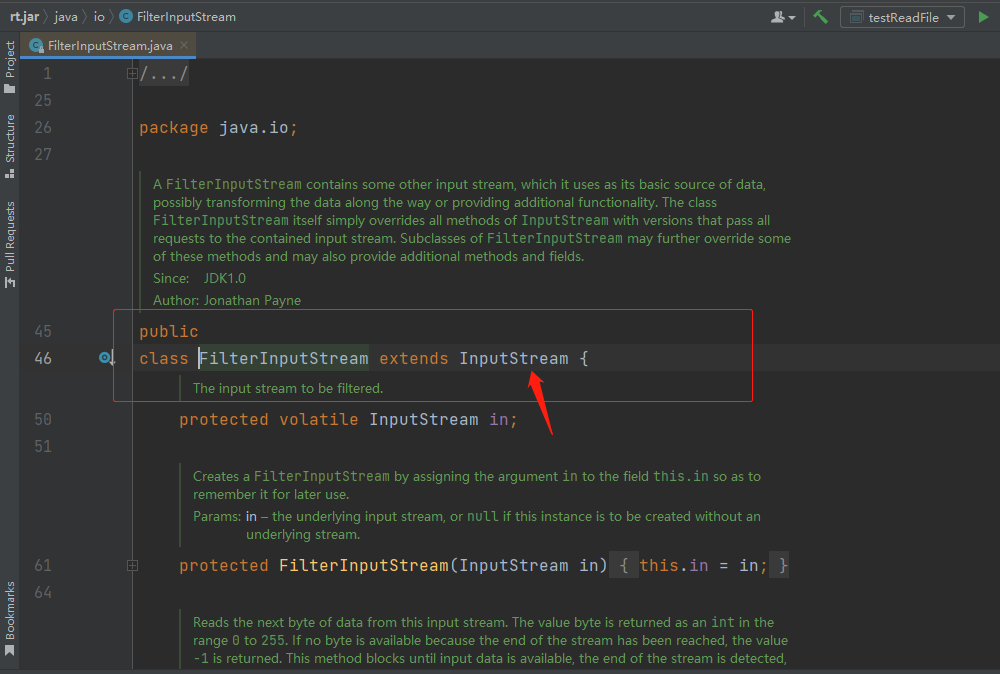Screen dimensions: 1000x674
Task: Click the subclasses gutter icon at line 46
Action: click(x=106, y=358)
